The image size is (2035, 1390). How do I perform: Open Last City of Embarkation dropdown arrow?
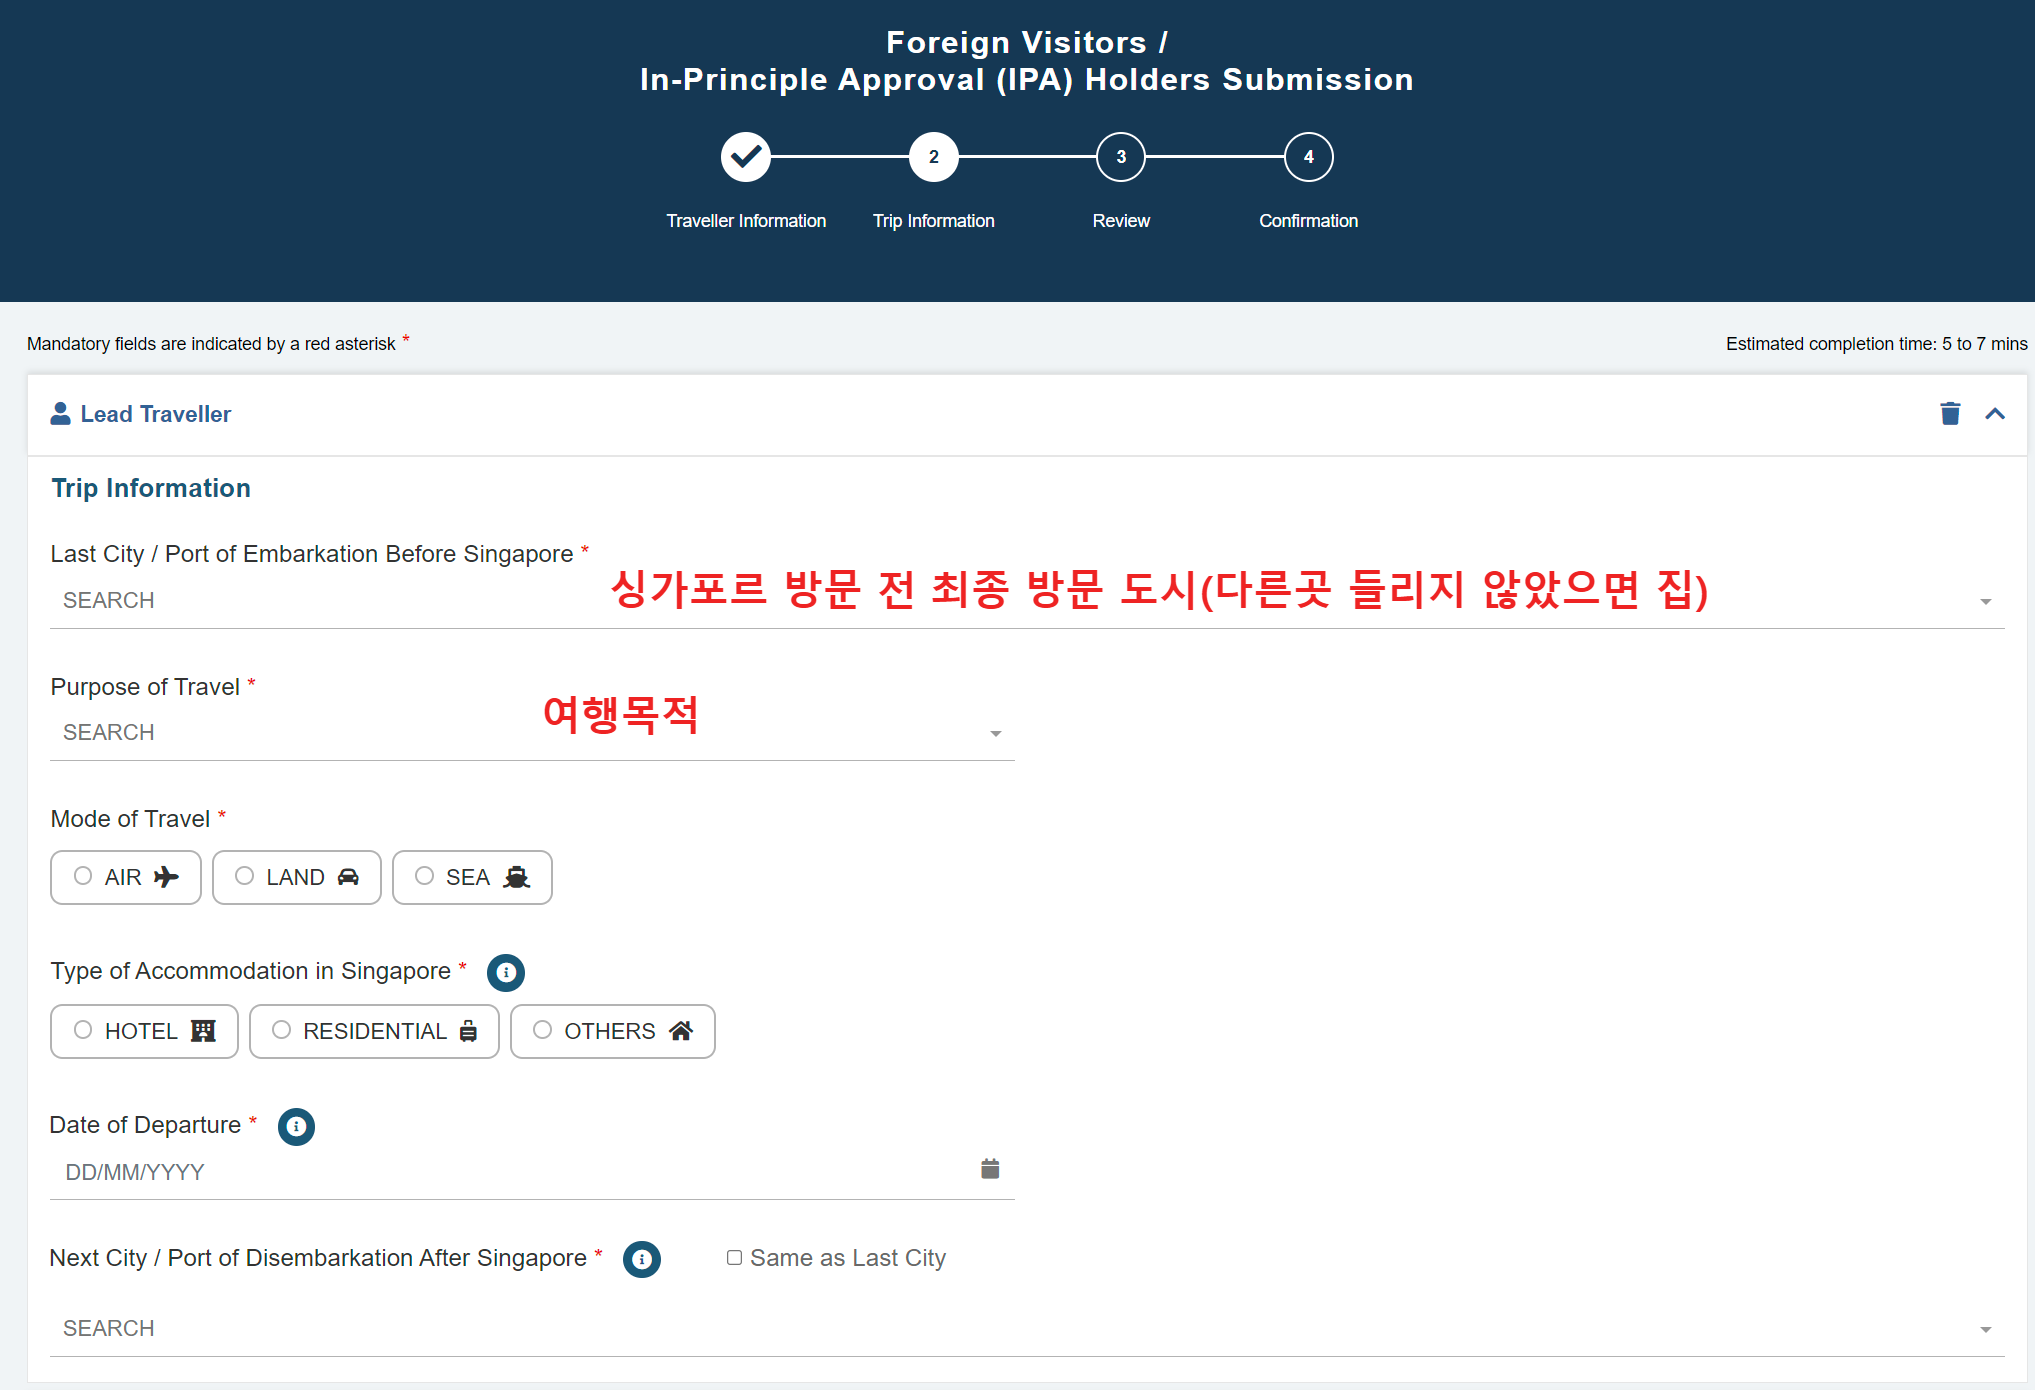(1986, 602)
